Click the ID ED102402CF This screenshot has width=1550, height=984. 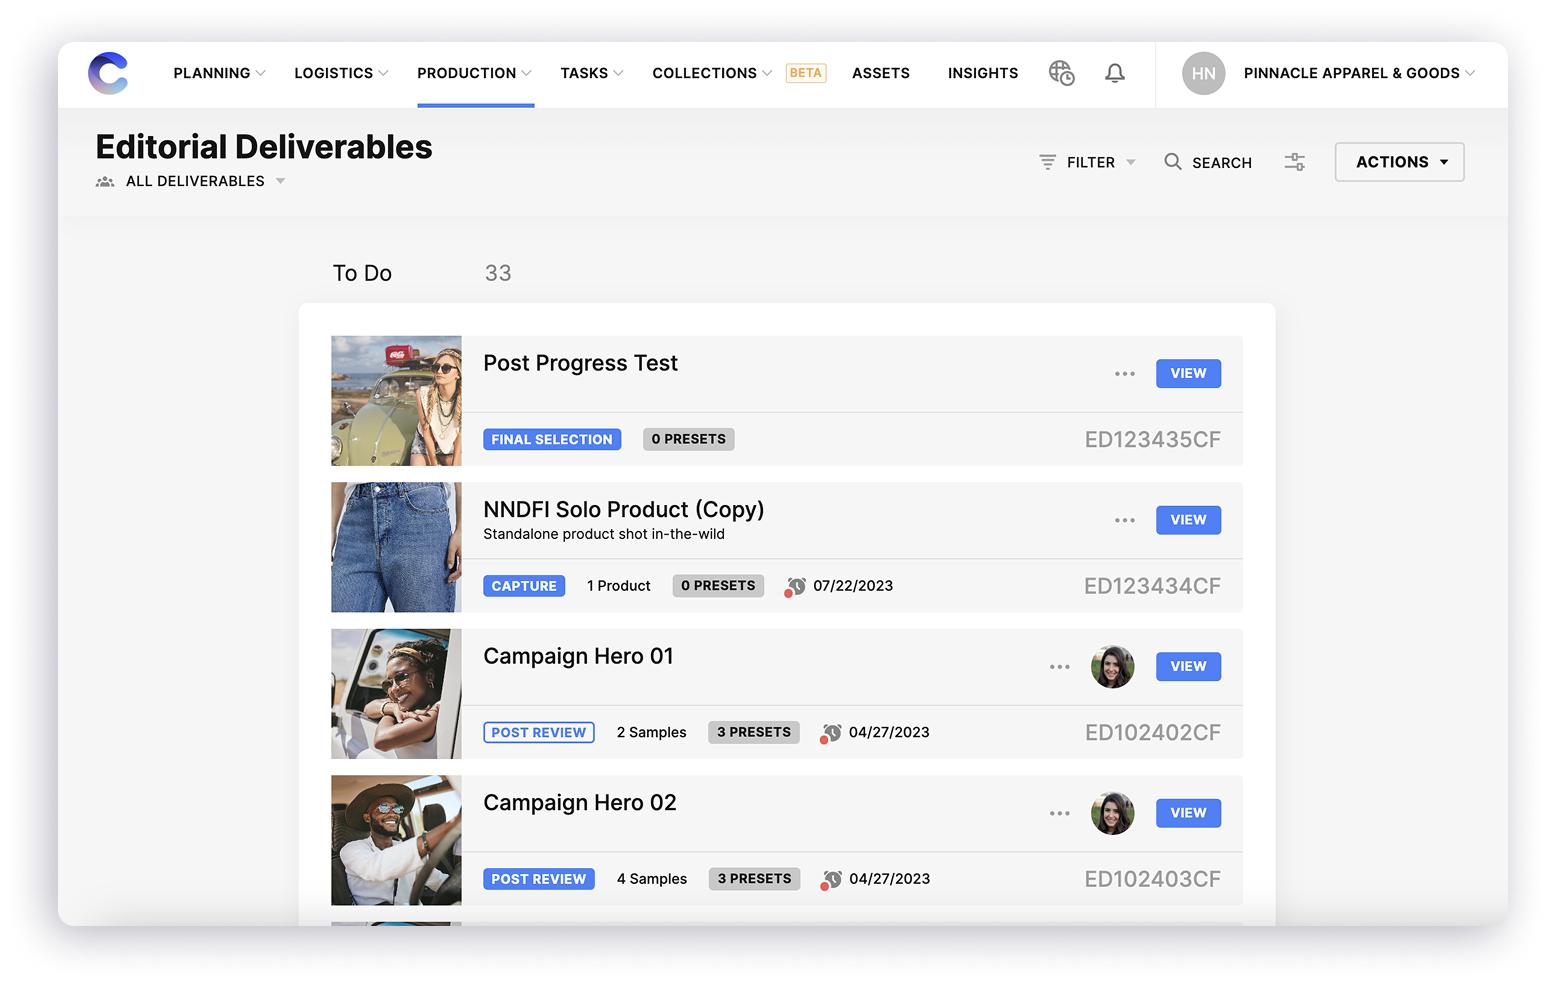coord(1153,733)
